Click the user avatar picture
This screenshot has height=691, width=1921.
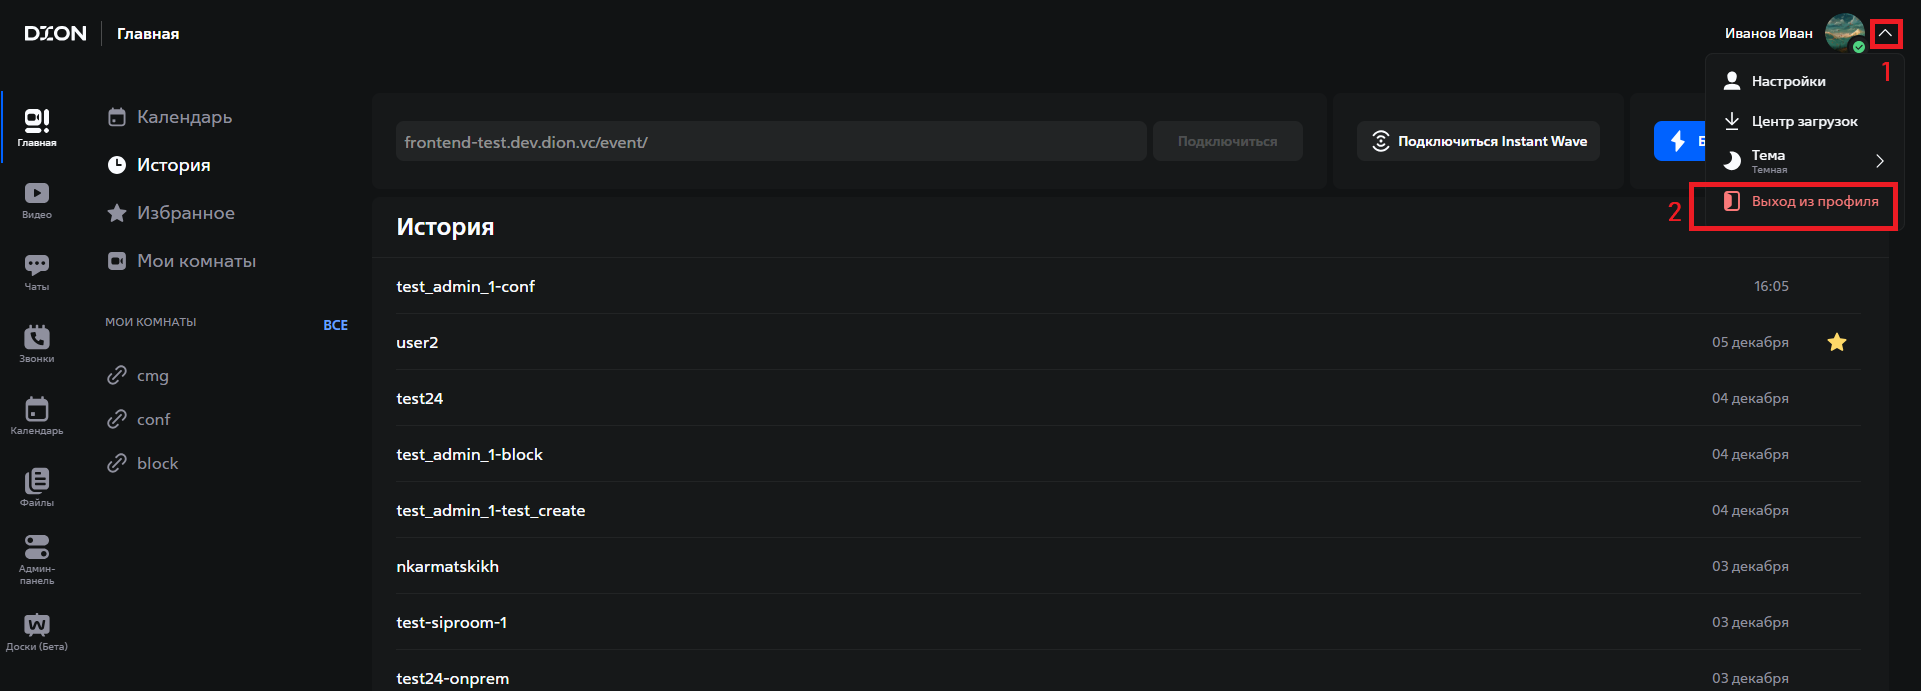(1843, 33)
